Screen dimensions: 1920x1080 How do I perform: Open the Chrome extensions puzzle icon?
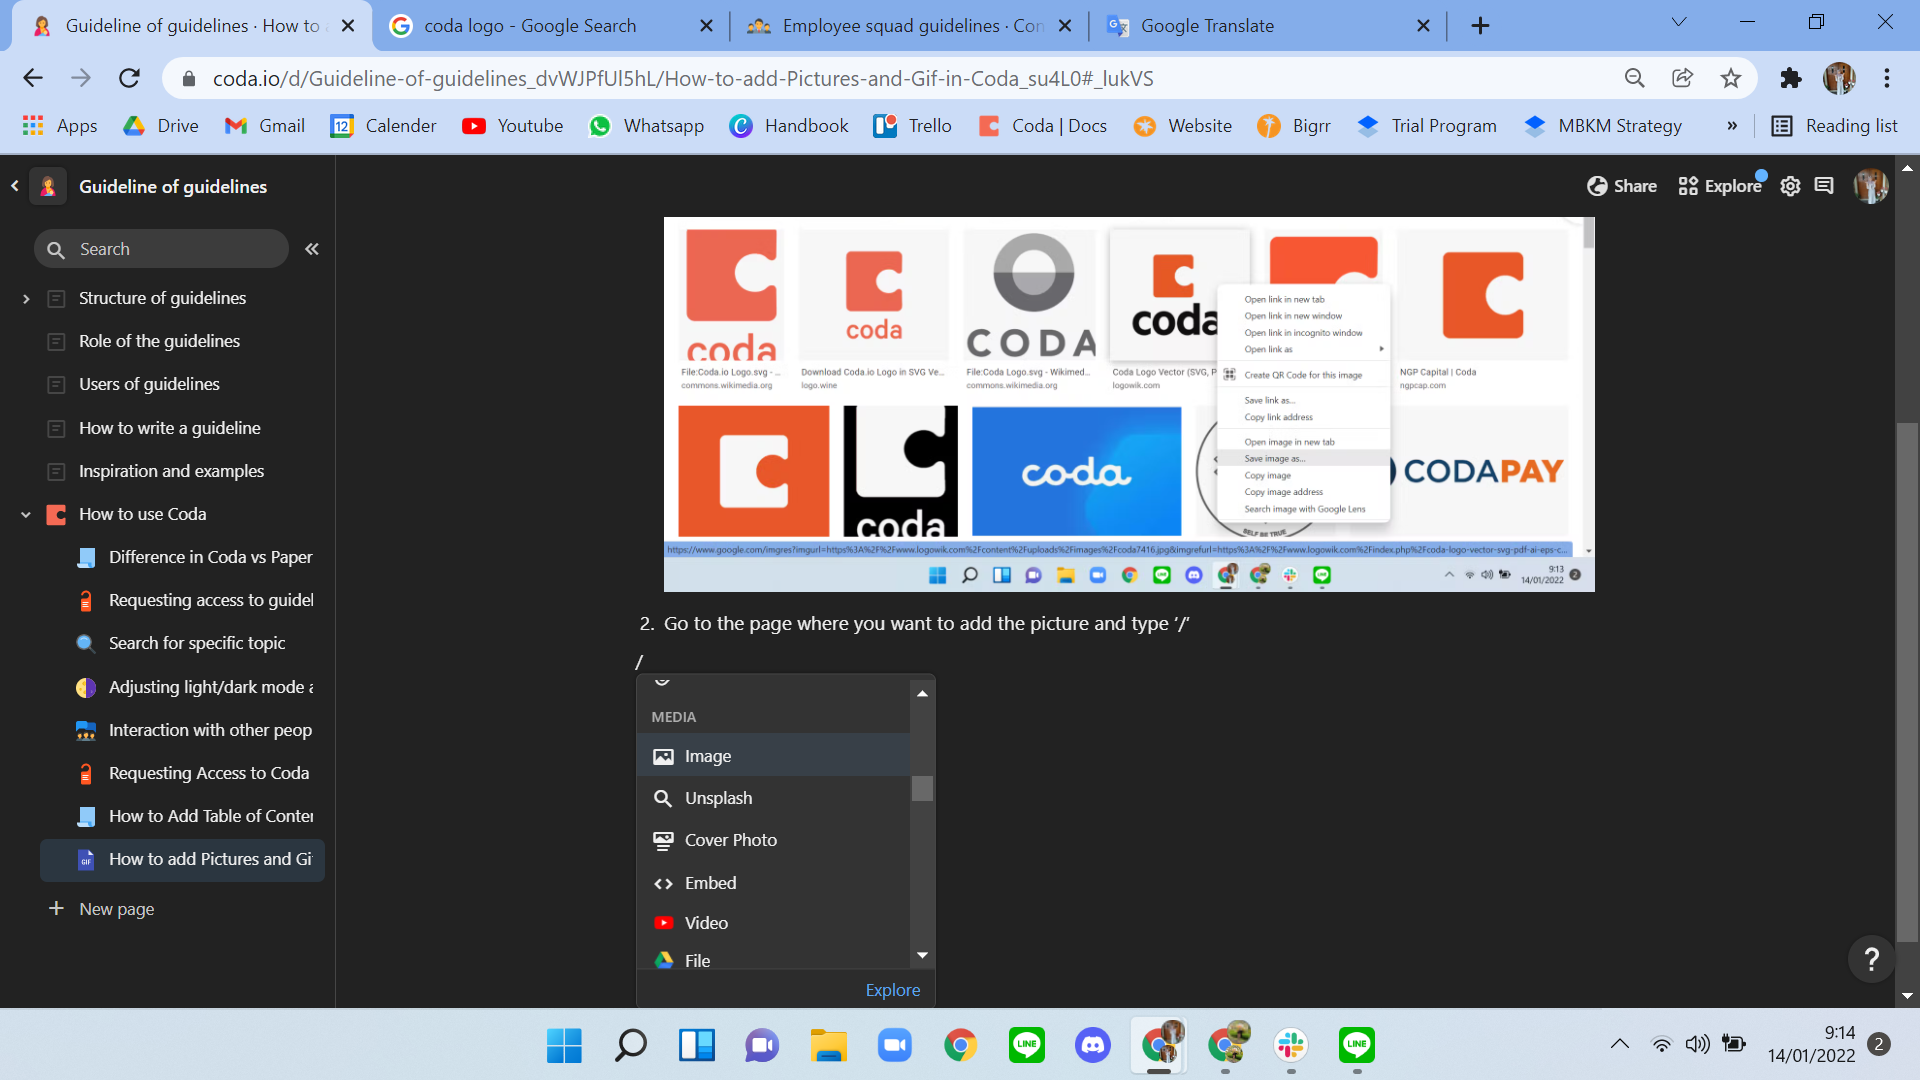point(1790,78)
